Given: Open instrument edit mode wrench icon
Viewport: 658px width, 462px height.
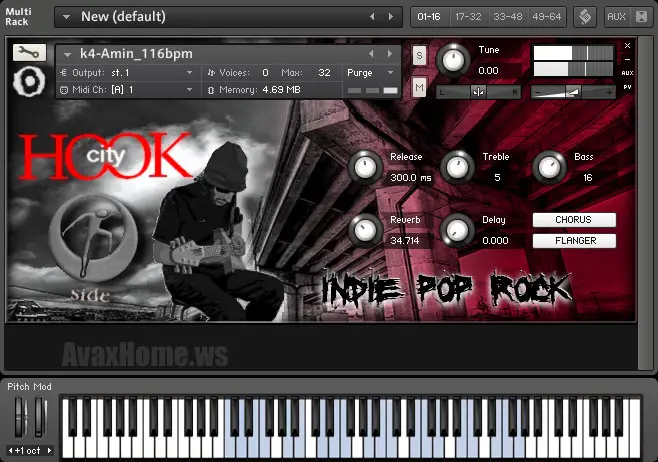Looking at the screenshot, I should (x=29, y=52).
